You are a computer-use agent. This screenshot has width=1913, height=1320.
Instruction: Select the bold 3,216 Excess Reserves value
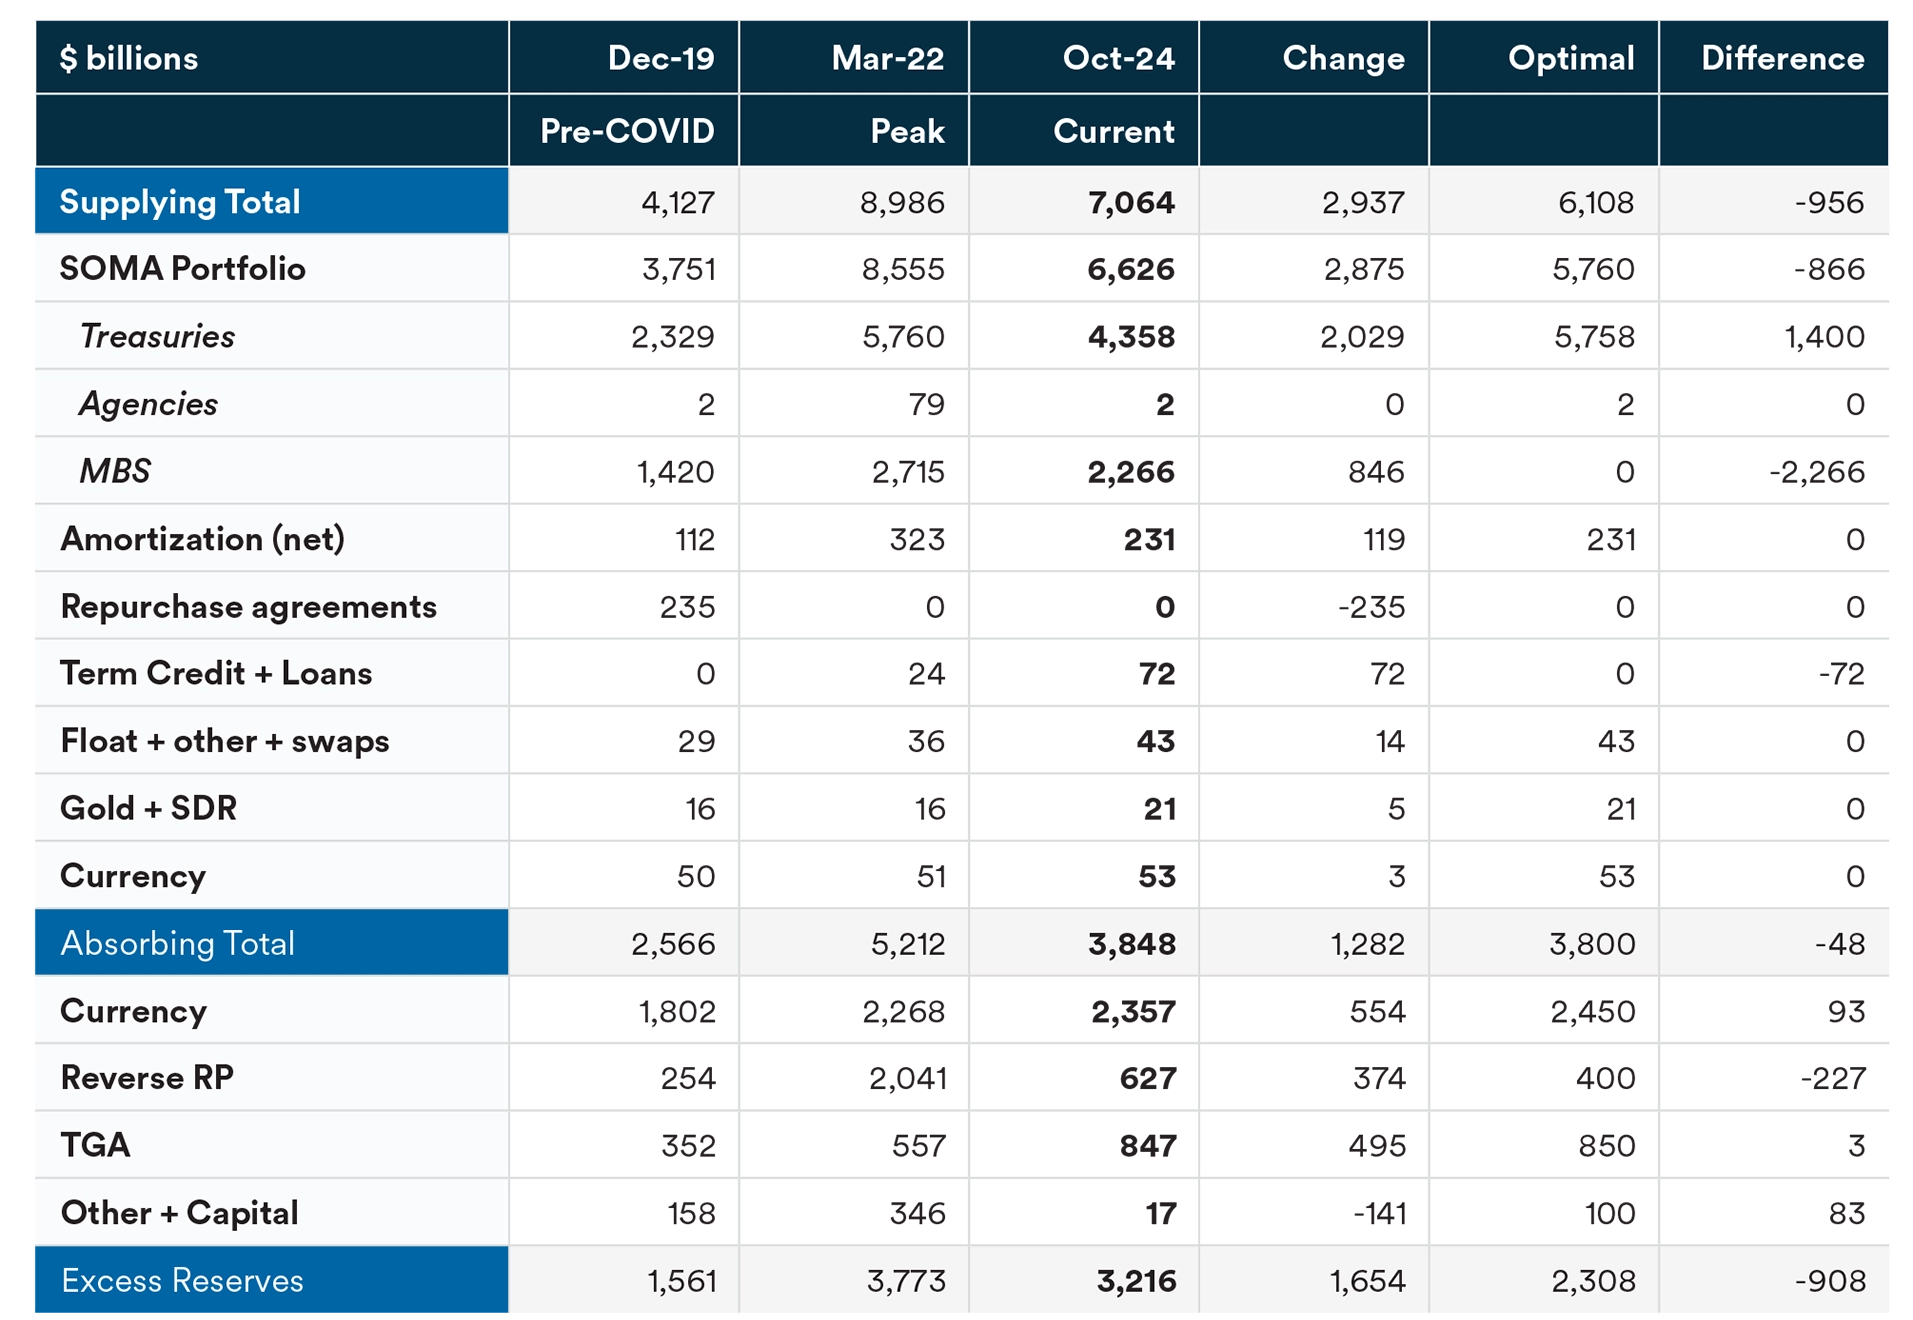(x=1136, y=1281)
